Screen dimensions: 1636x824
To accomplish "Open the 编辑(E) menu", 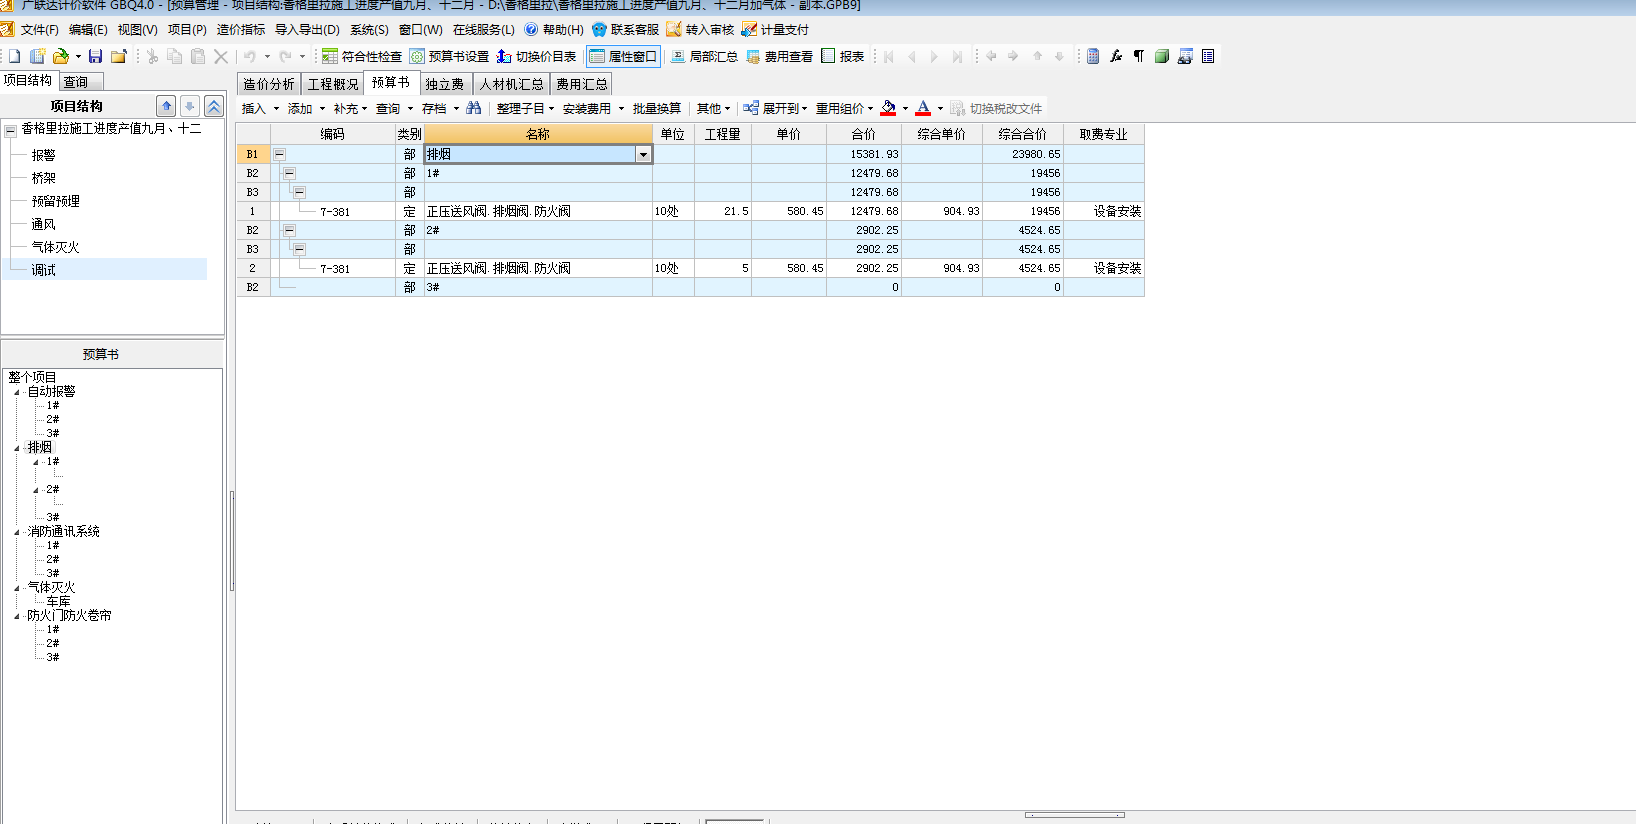I will tap(88, 30).
